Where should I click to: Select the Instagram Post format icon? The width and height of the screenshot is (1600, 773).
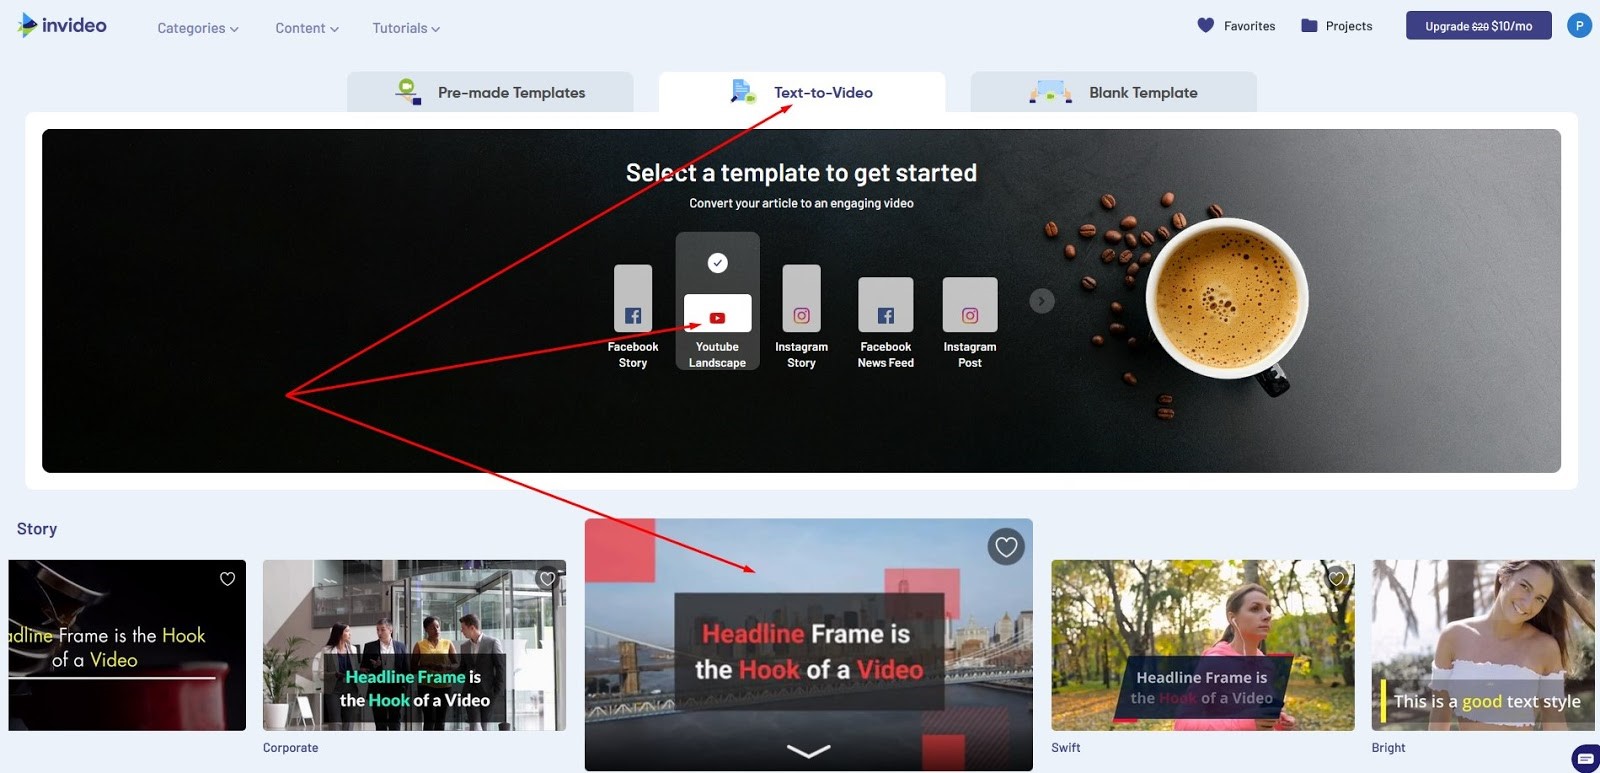click(x=969, y=305)
